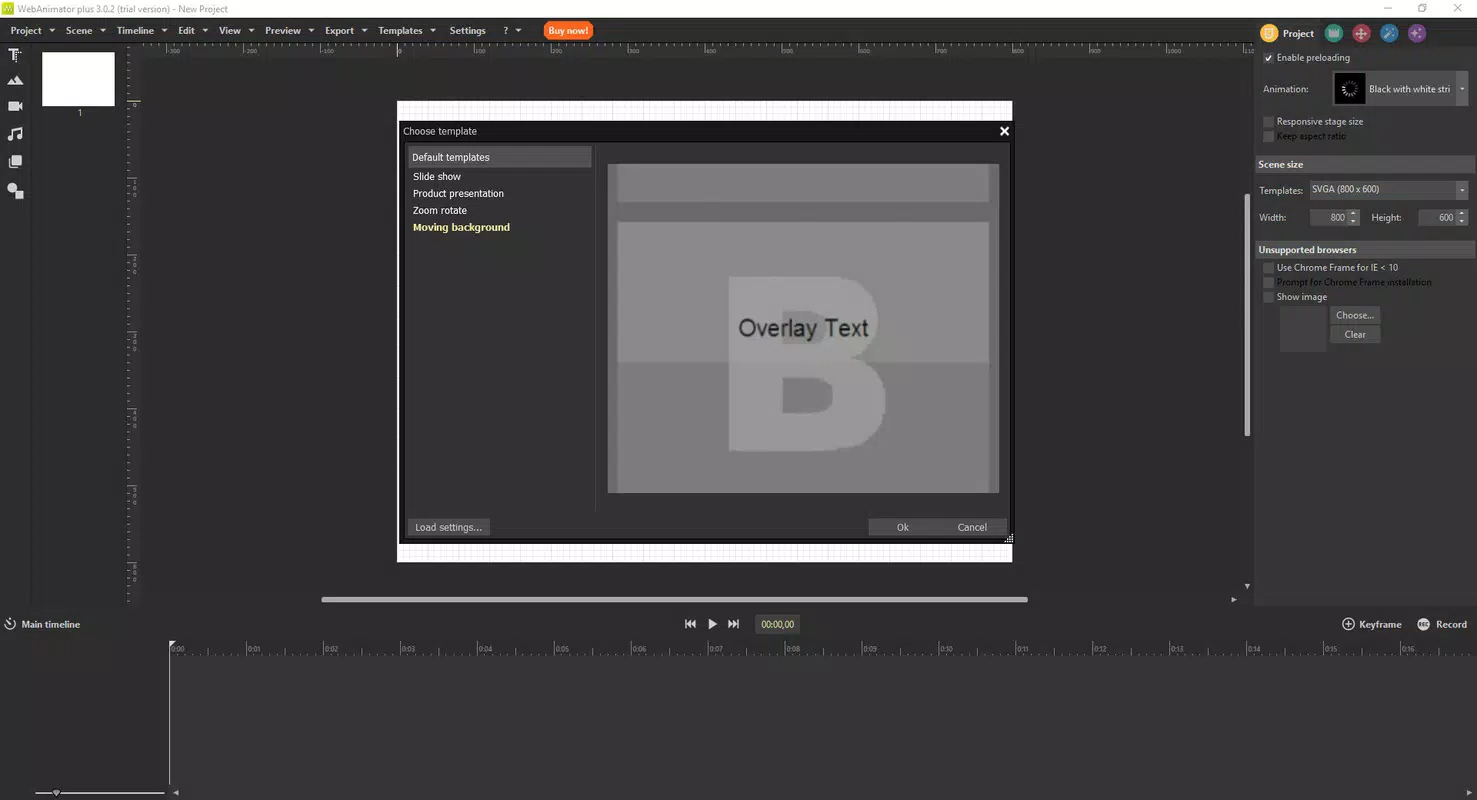Screen dimensions: 1477x800
Task: Cancel the Choose template dialog
Action: (972, 527)
